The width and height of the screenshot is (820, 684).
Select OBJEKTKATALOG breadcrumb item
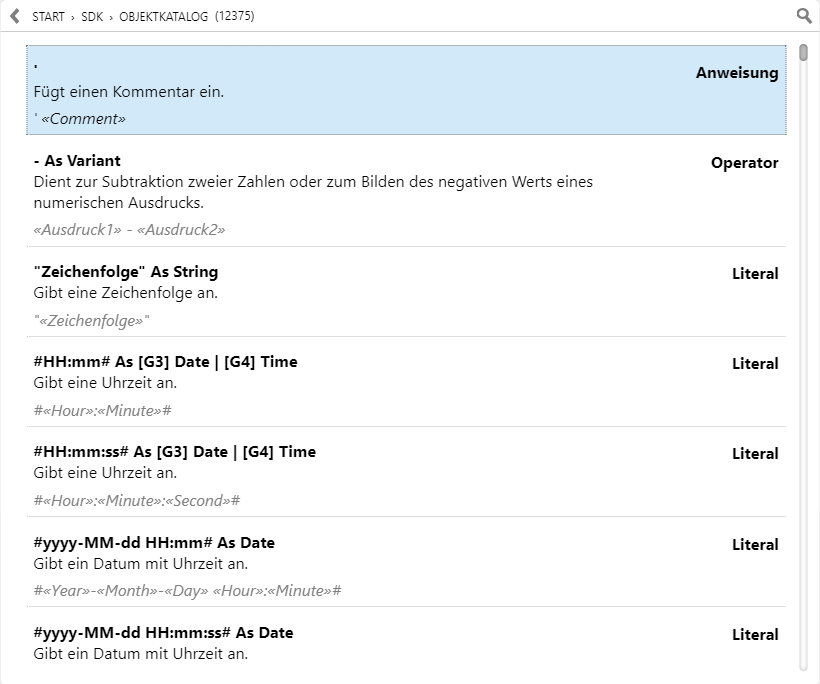(x=163, y=17)
